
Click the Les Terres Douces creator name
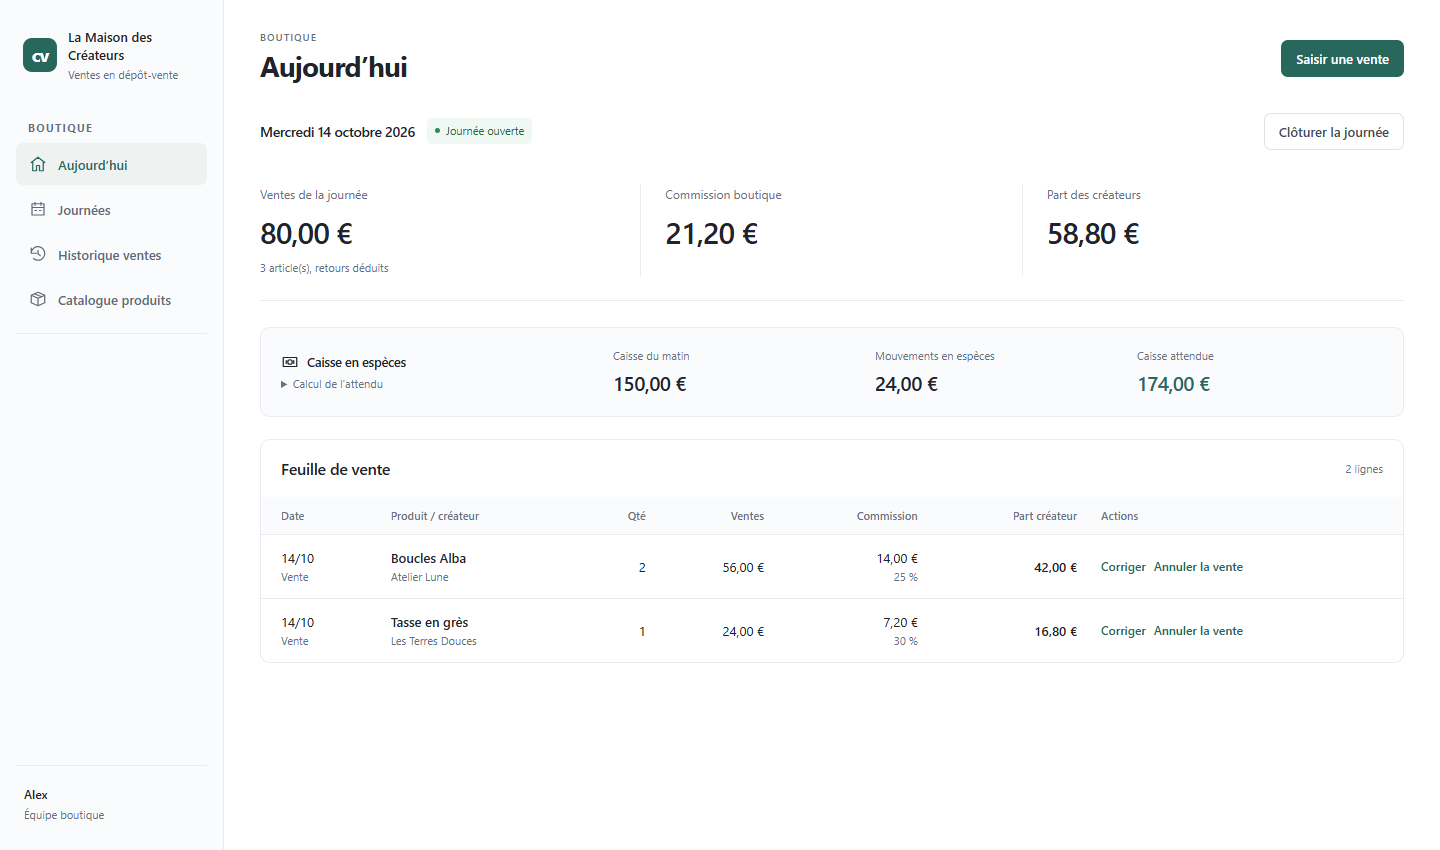[433, 641]
